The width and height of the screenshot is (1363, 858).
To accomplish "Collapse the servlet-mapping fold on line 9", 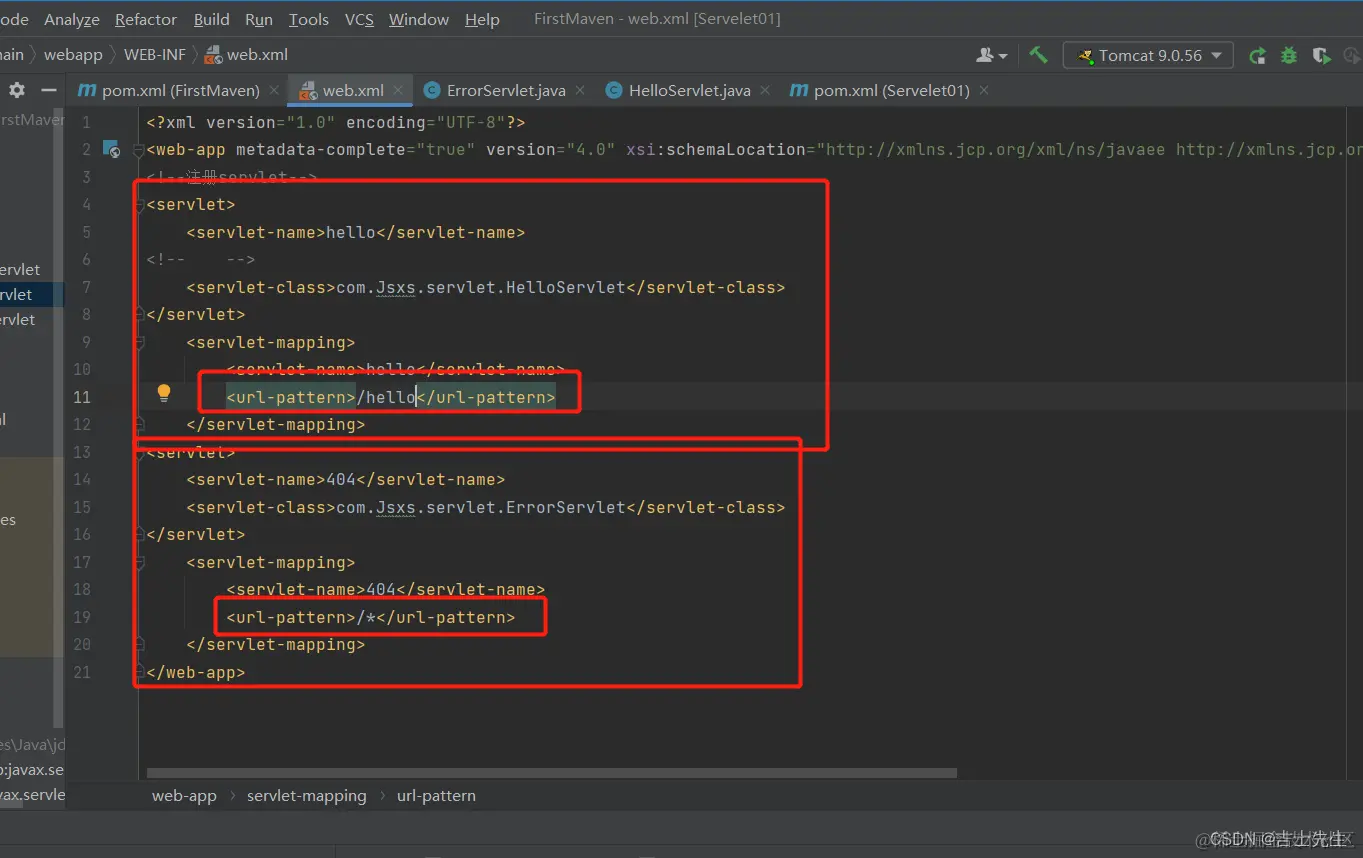I will point(140,343).
